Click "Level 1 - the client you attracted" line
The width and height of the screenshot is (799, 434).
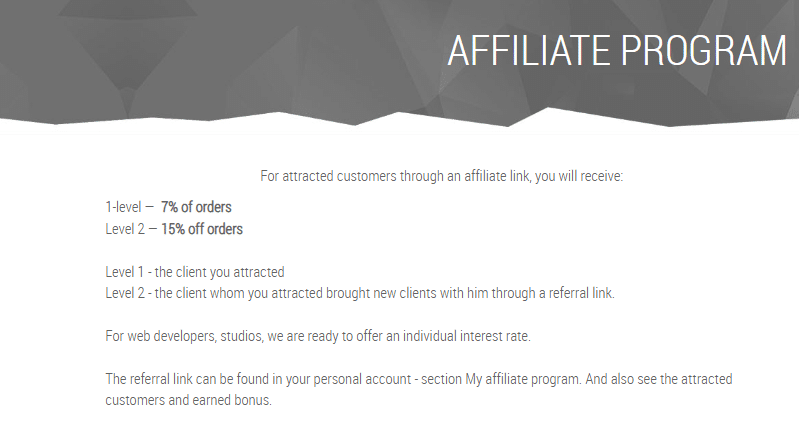195,272
